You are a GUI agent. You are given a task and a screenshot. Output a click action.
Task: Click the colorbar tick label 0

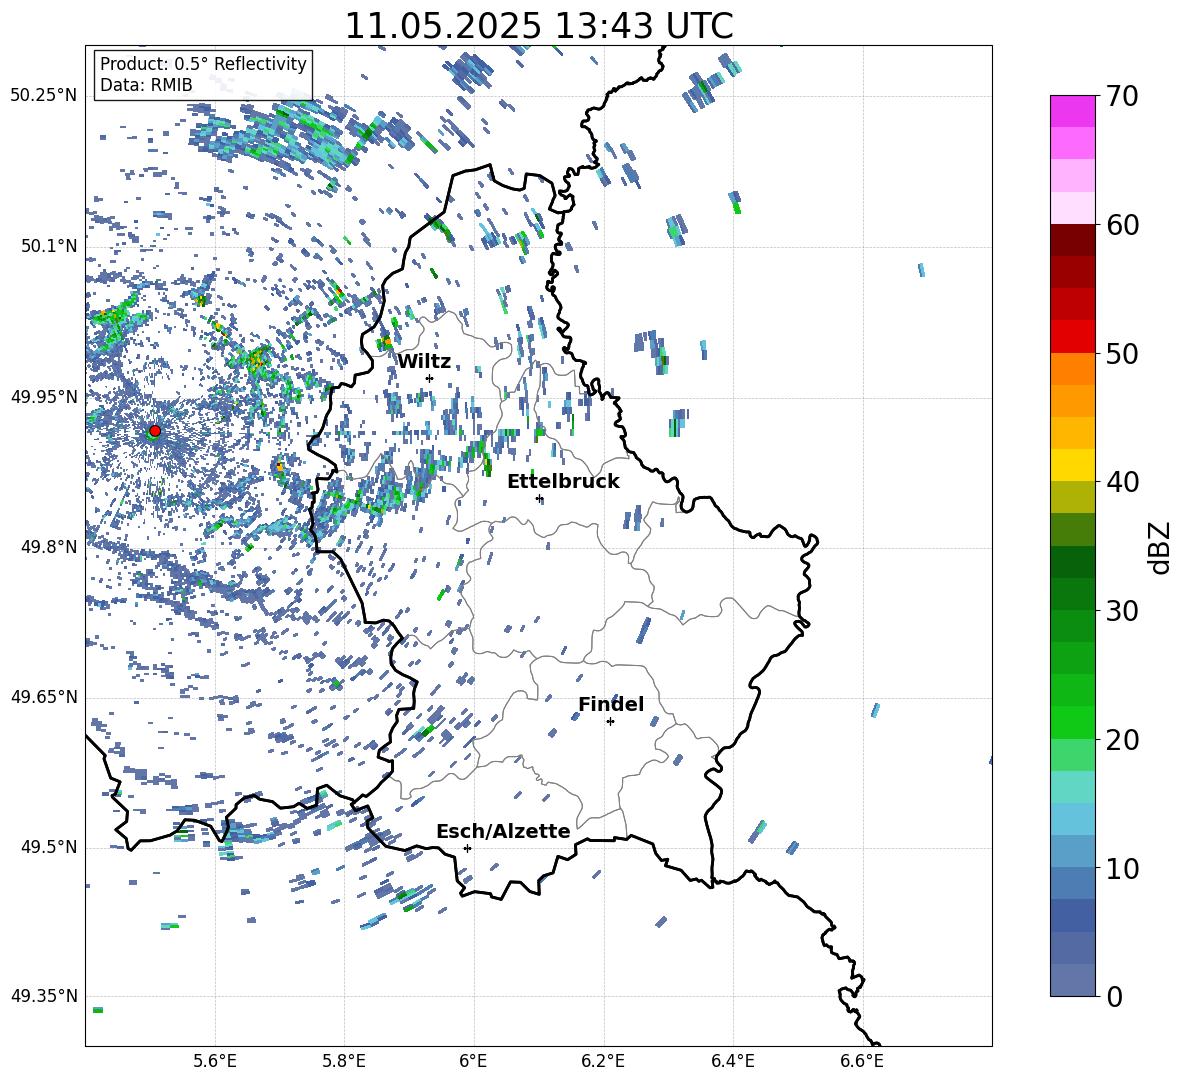[x=1114, y=996]
